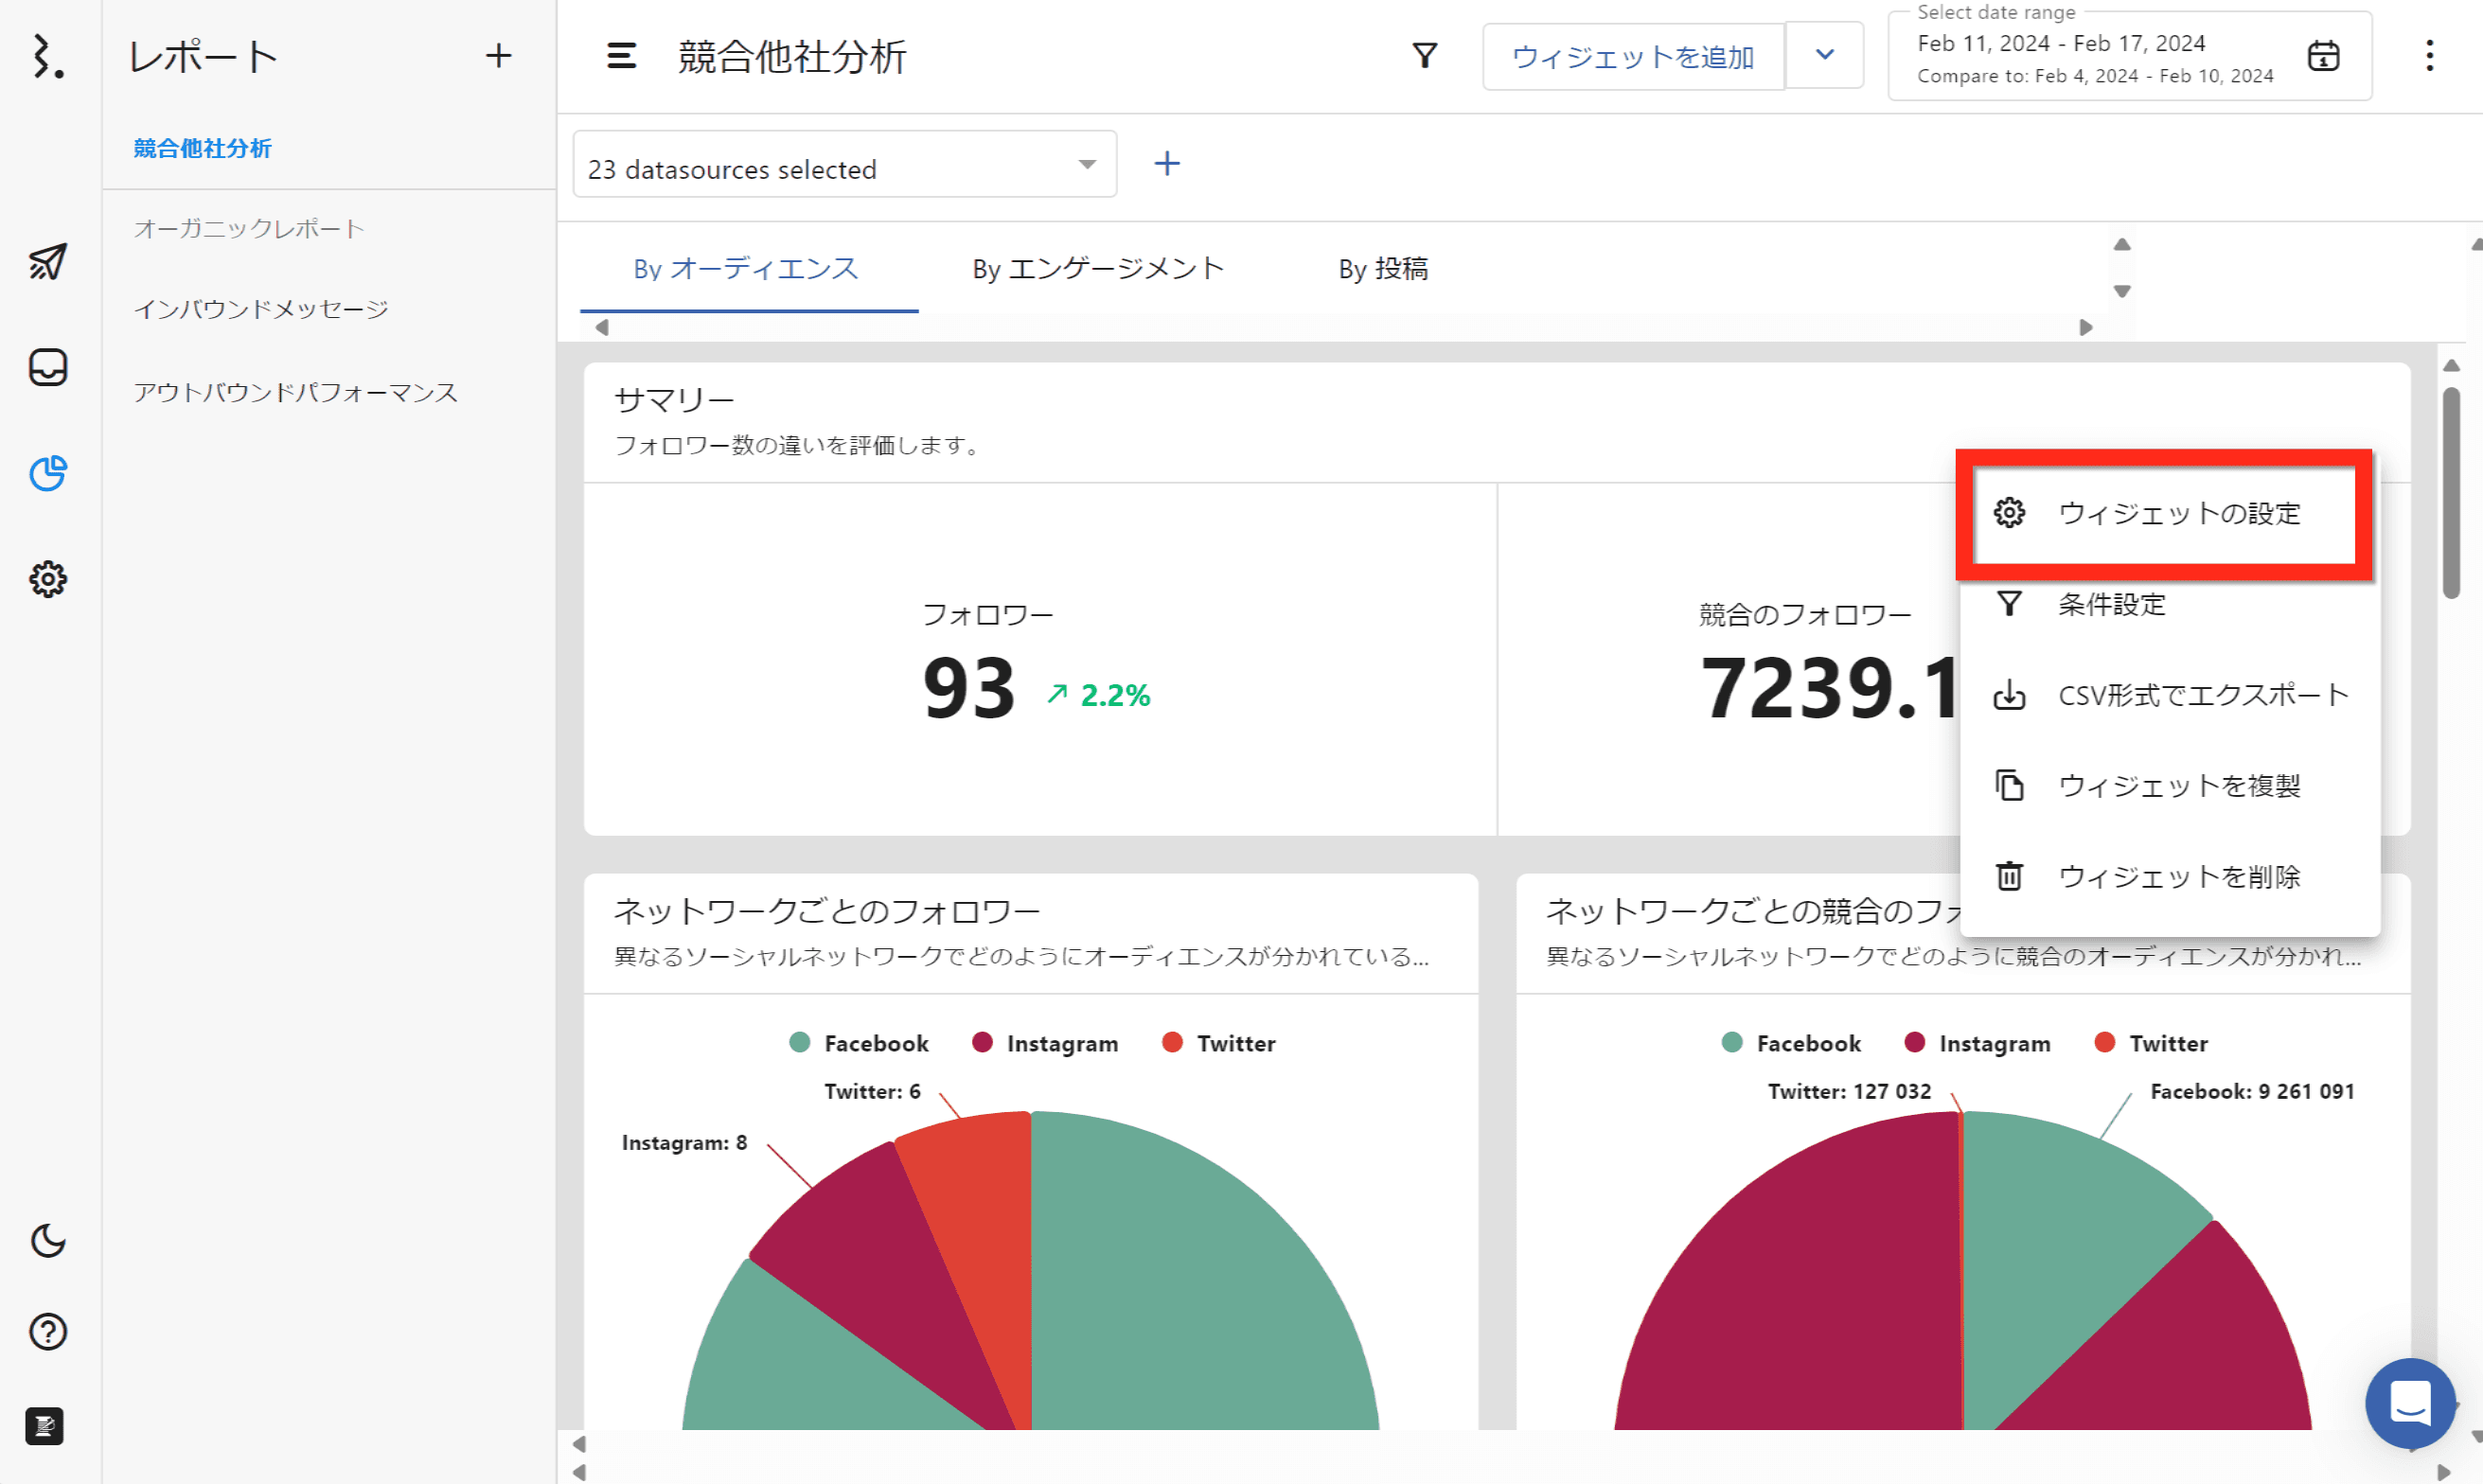Click the filter funnel icon in header

click(x=1424, y=56)
